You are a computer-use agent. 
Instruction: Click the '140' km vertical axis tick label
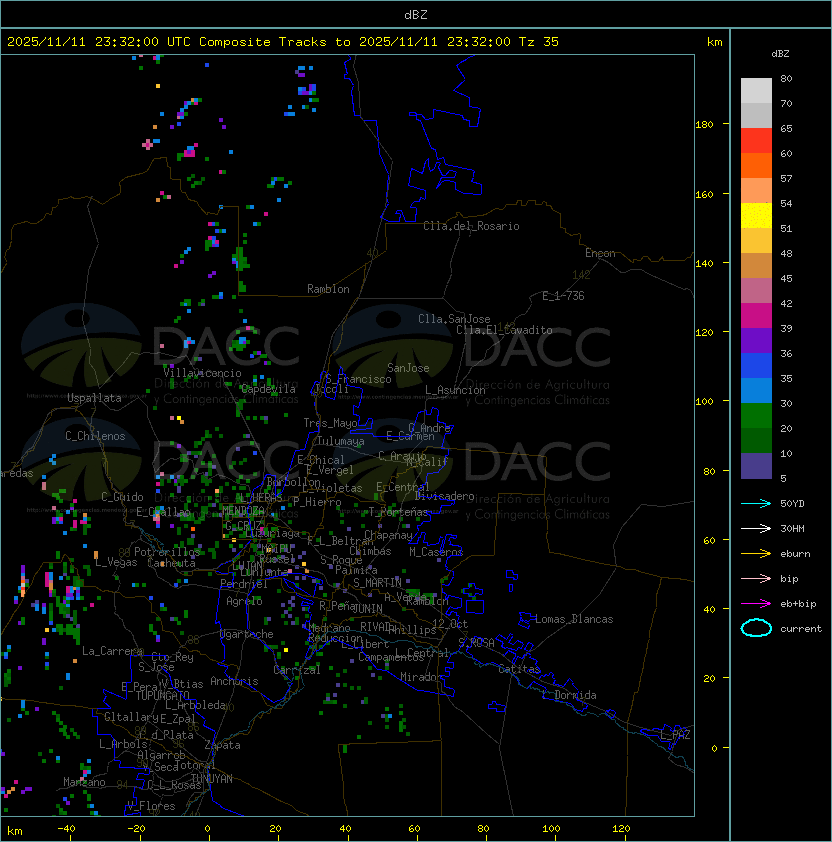704,263
